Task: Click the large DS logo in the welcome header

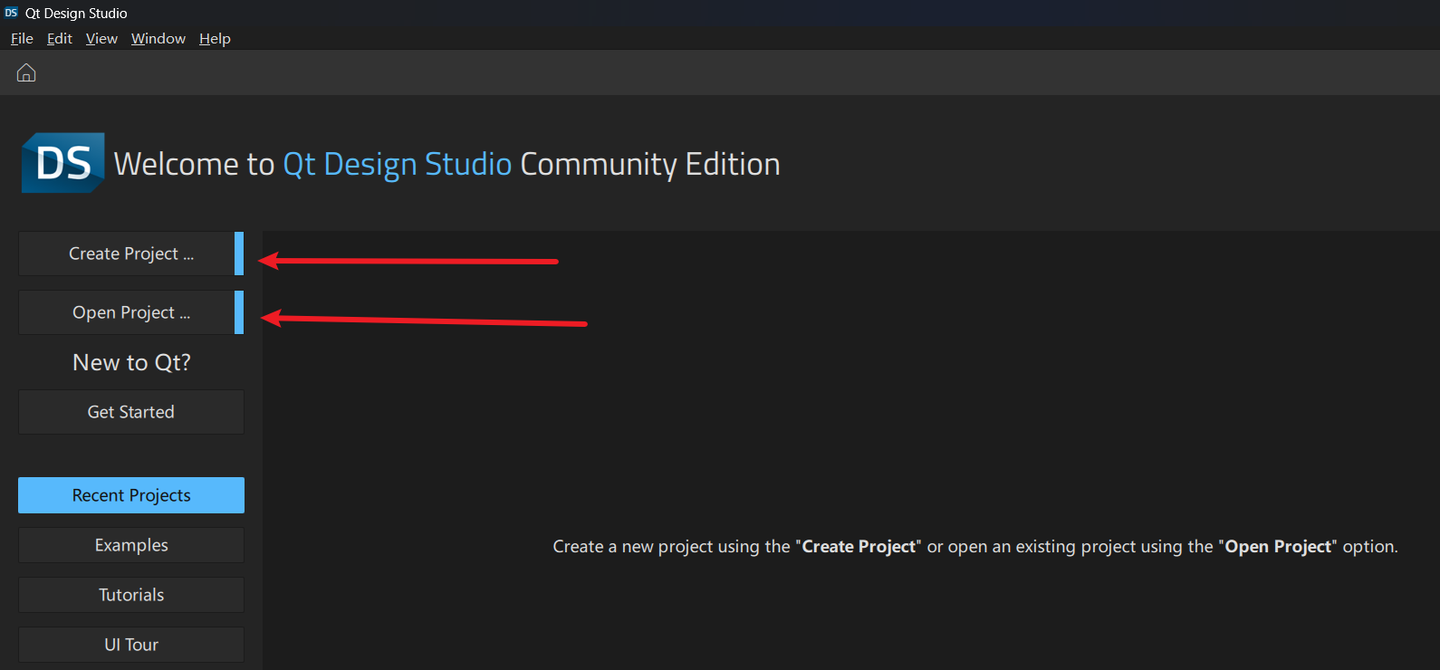Action: click(62, 163)
